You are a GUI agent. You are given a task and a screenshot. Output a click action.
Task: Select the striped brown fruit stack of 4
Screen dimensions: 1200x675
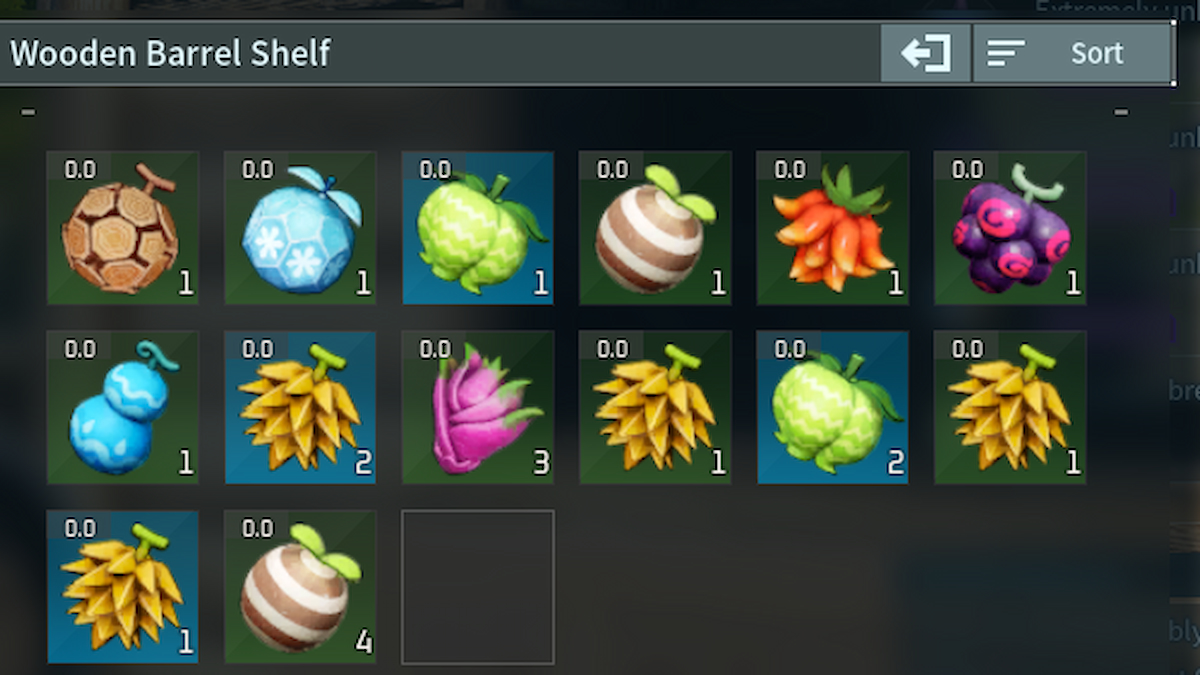300,587
